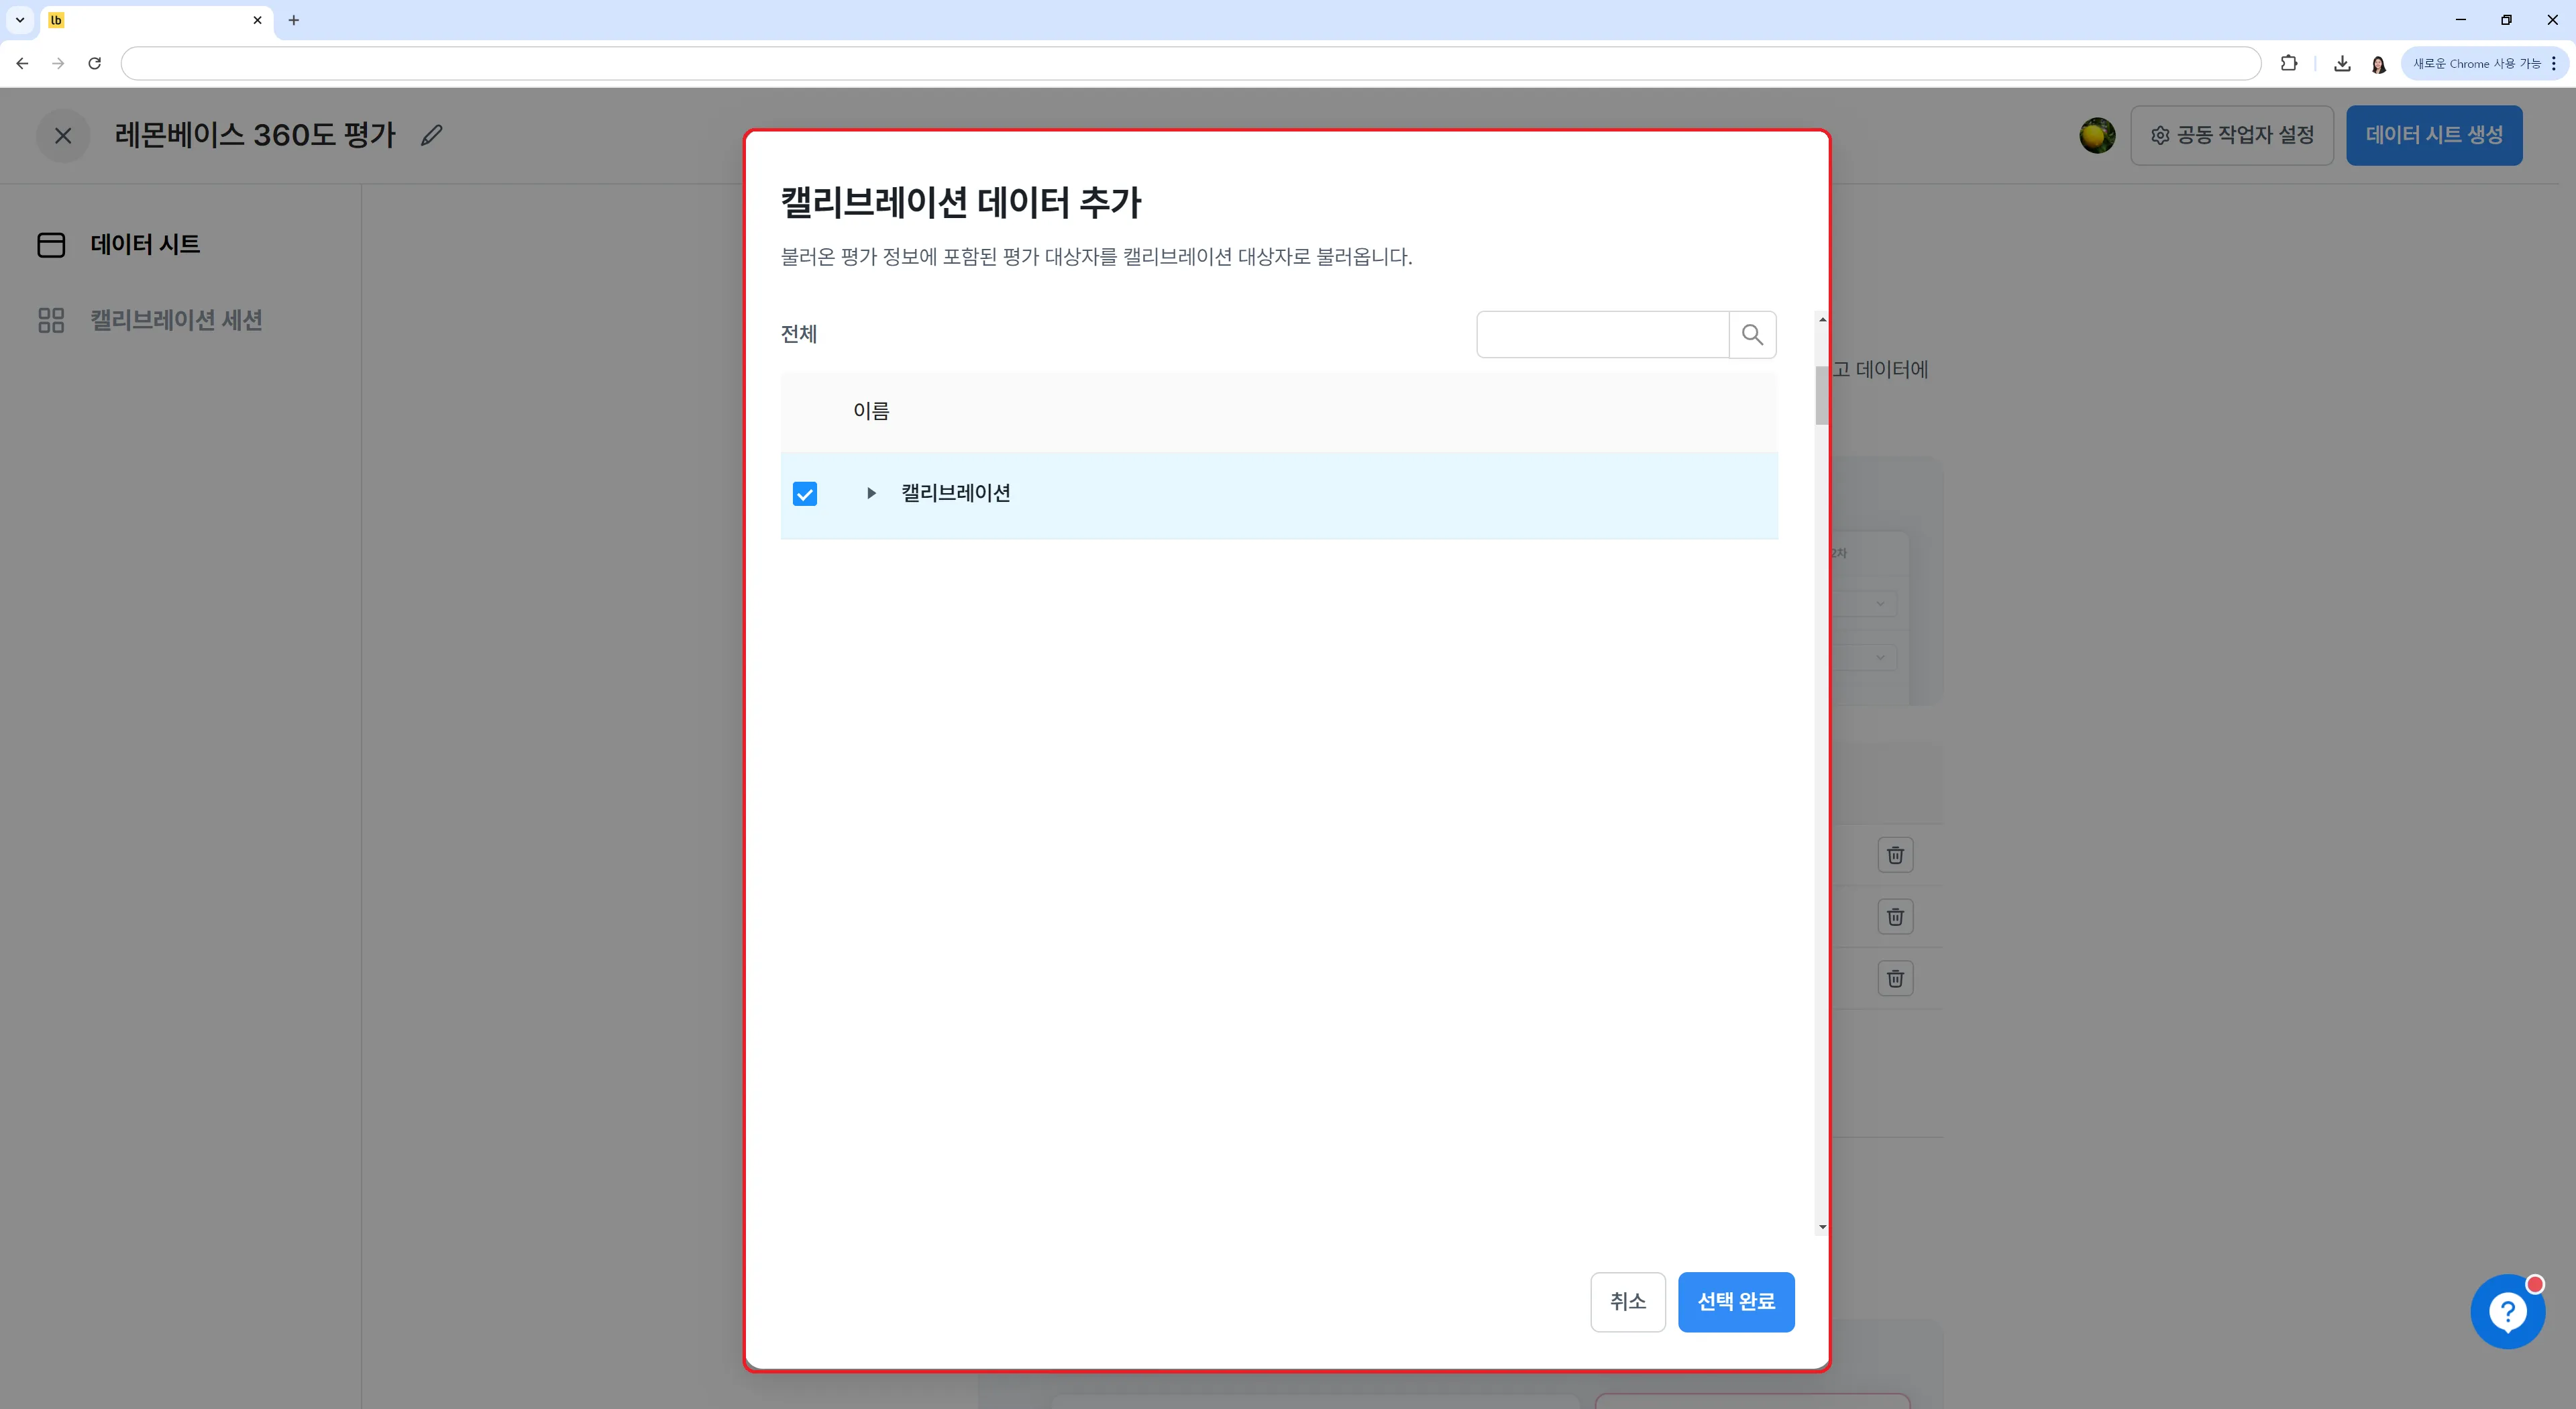Select the lb browser tab

[157, 20]
